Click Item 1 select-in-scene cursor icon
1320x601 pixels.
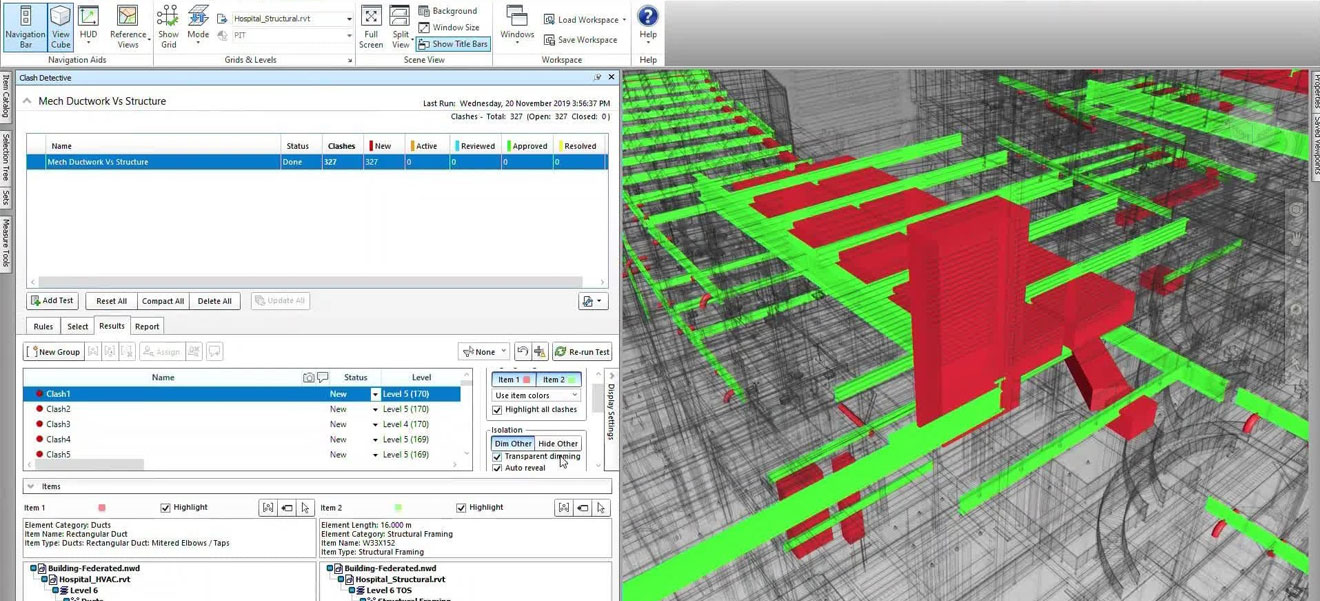point(305,508)
